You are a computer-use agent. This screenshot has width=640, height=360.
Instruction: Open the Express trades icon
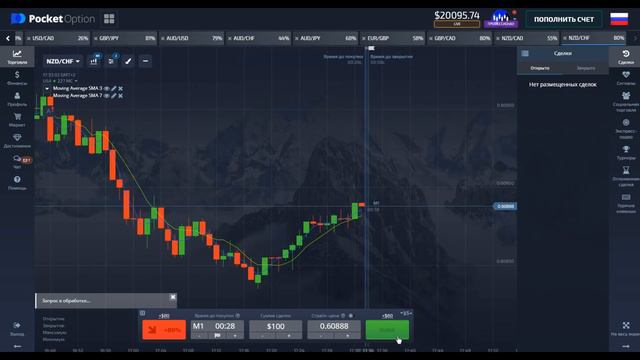pyautogui.click(x=625, y=129)
